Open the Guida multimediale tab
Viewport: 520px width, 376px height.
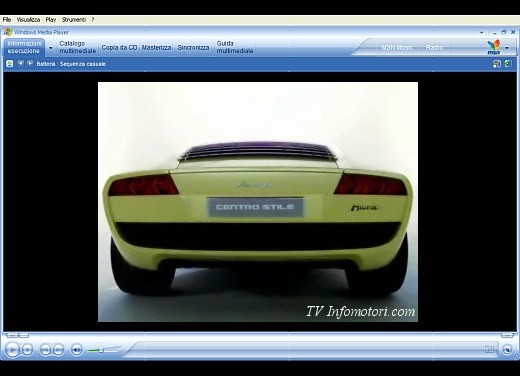235,47
